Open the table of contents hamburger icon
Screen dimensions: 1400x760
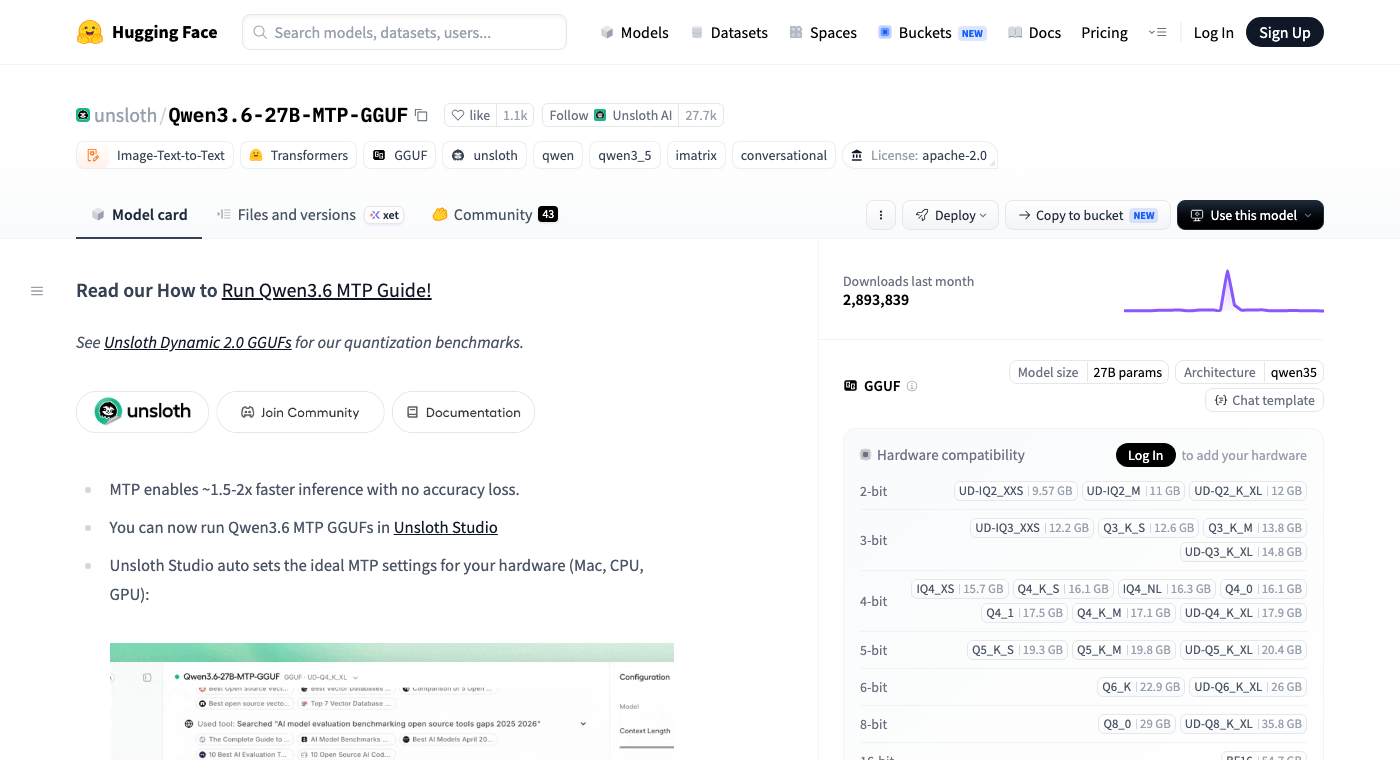[37, 291]
